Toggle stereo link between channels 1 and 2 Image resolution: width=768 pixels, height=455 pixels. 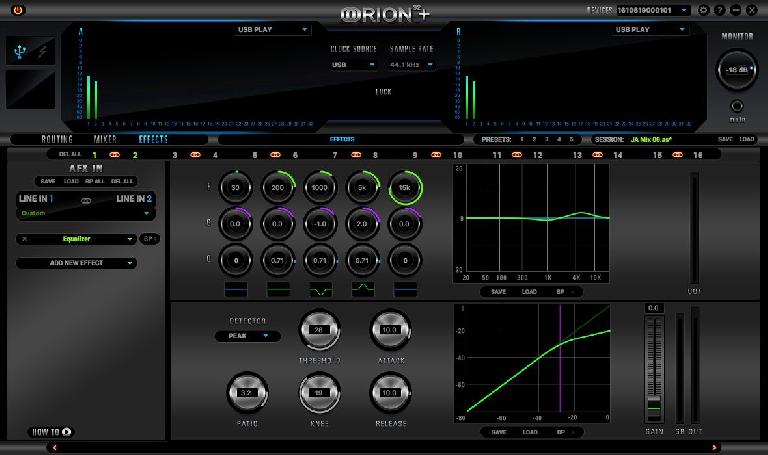115,155
